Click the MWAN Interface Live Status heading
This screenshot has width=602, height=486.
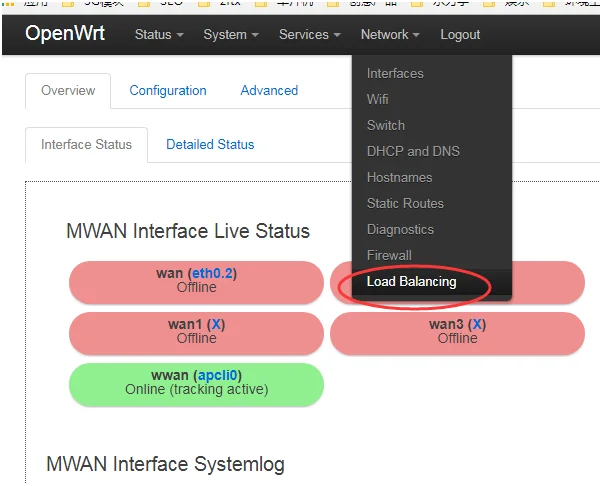click(x=188, y=231)
